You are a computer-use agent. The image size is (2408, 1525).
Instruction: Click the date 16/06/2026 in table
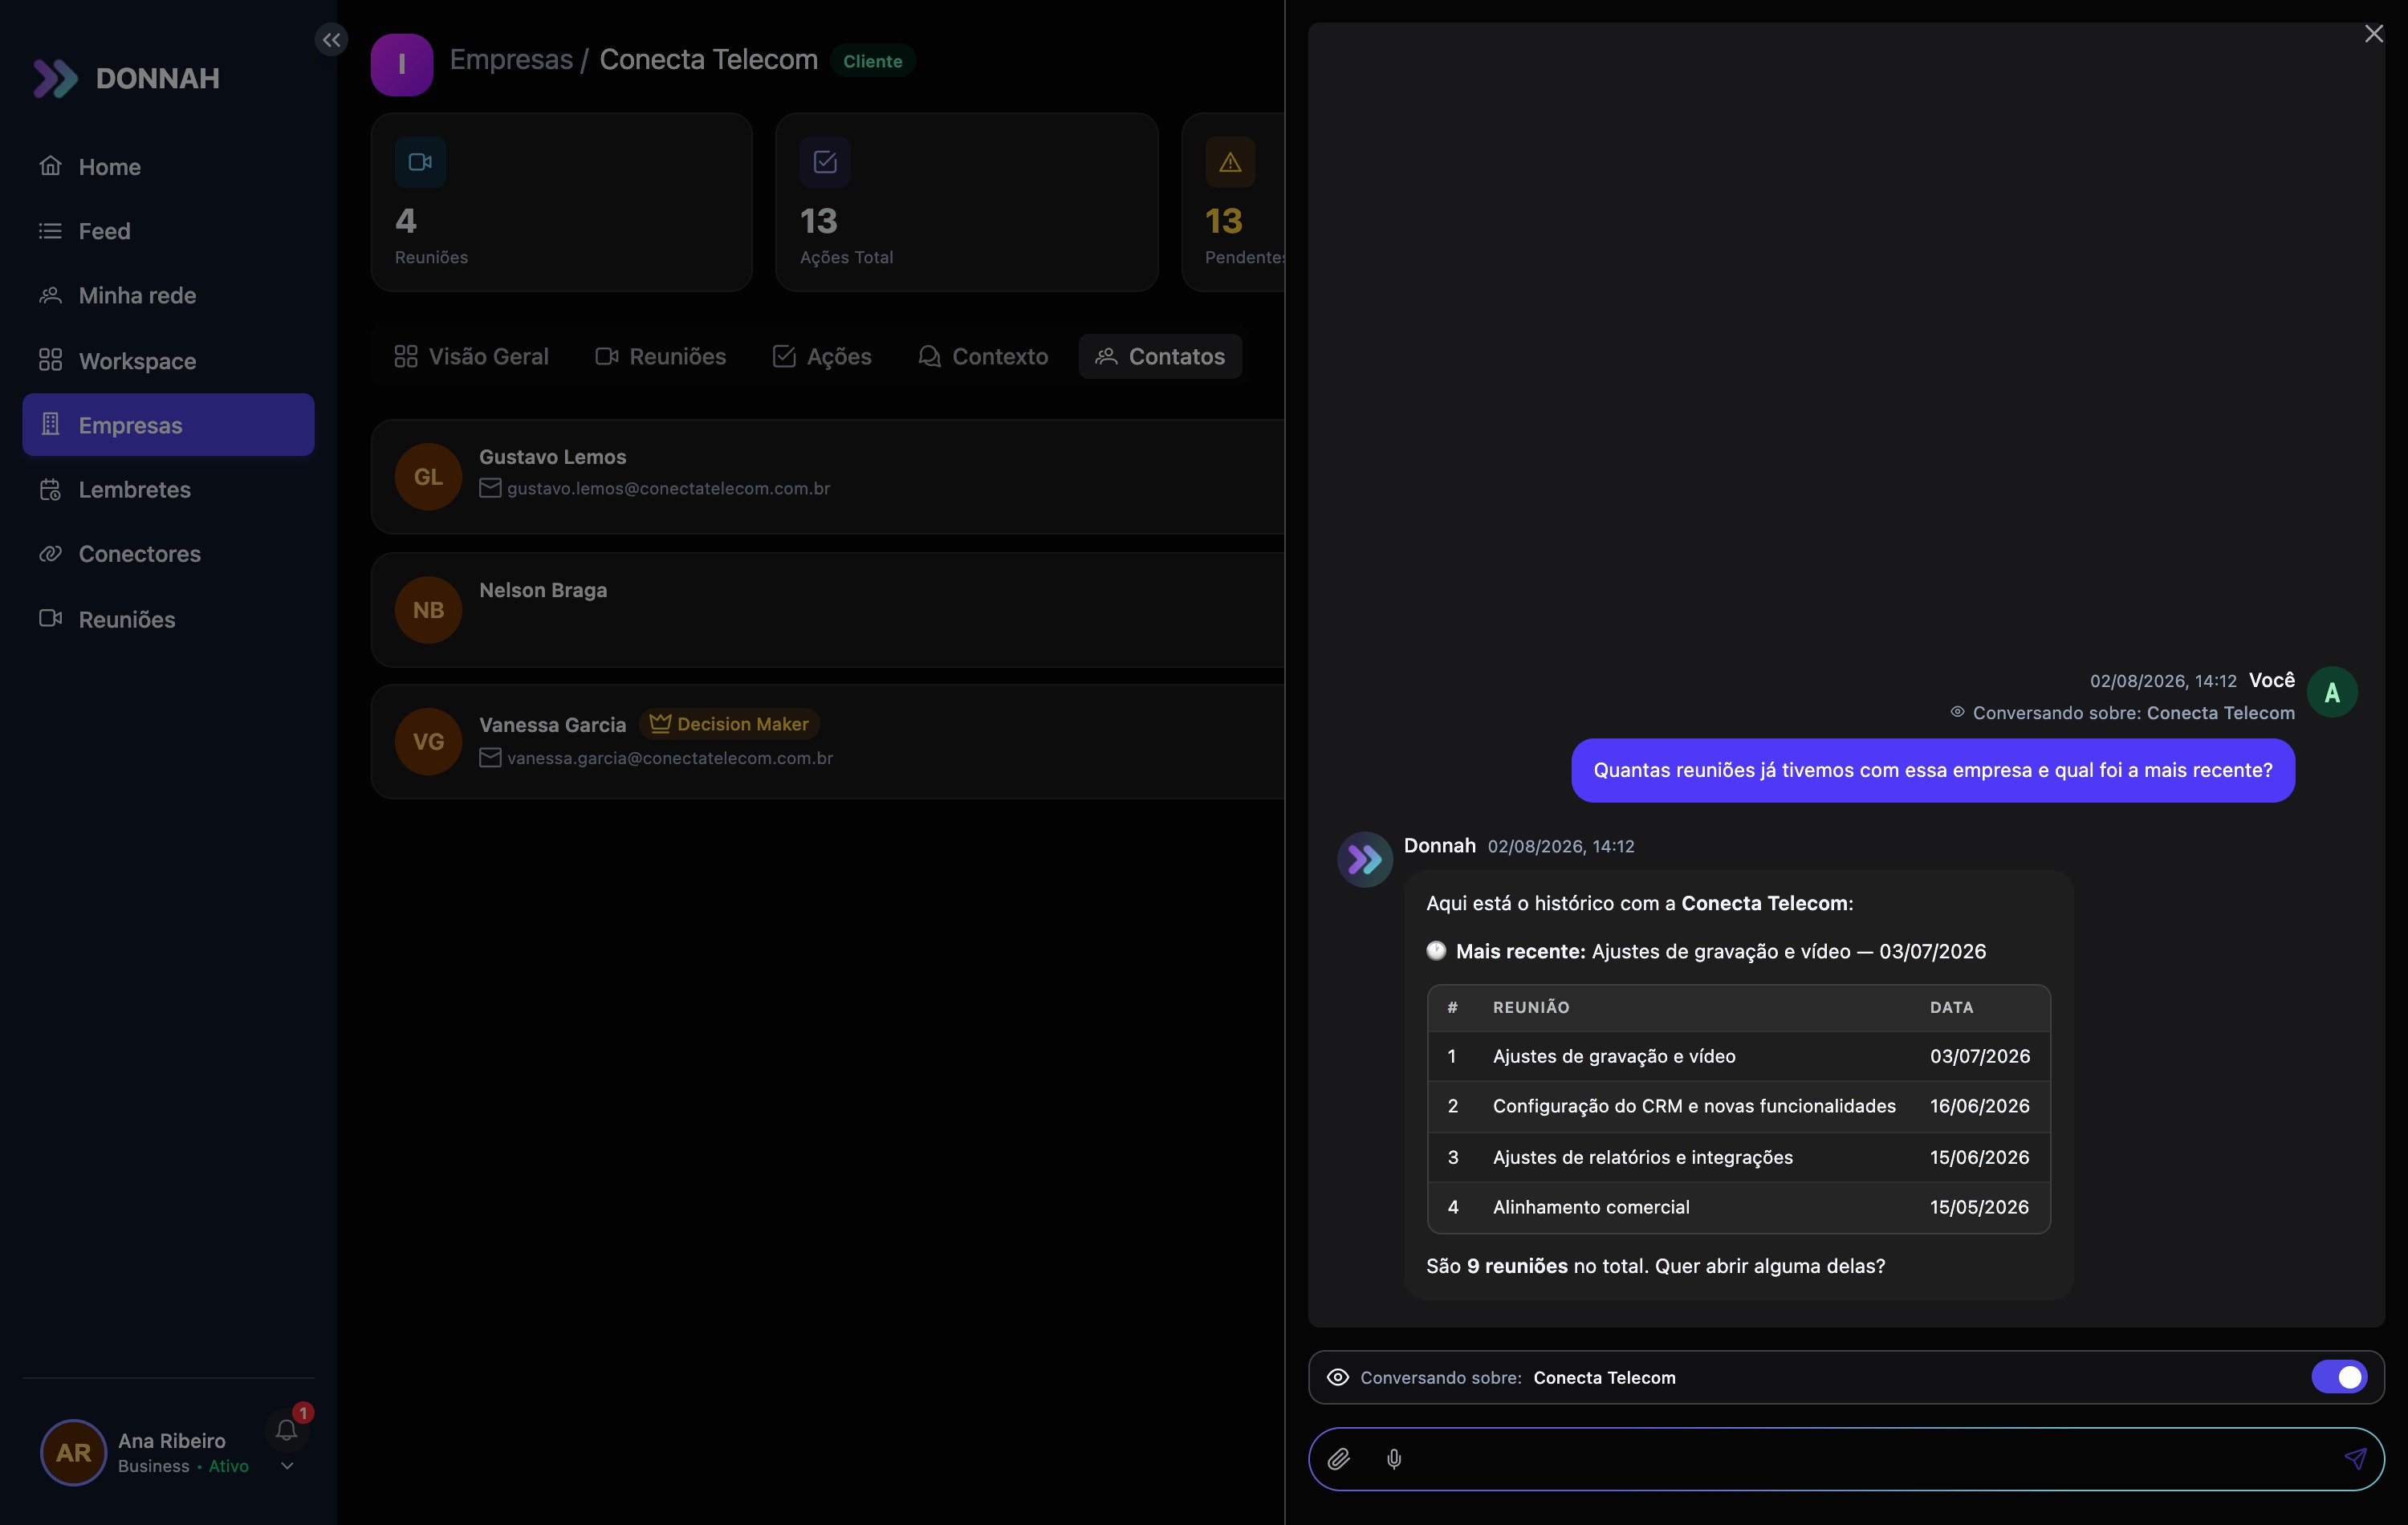(1980, 1107)
